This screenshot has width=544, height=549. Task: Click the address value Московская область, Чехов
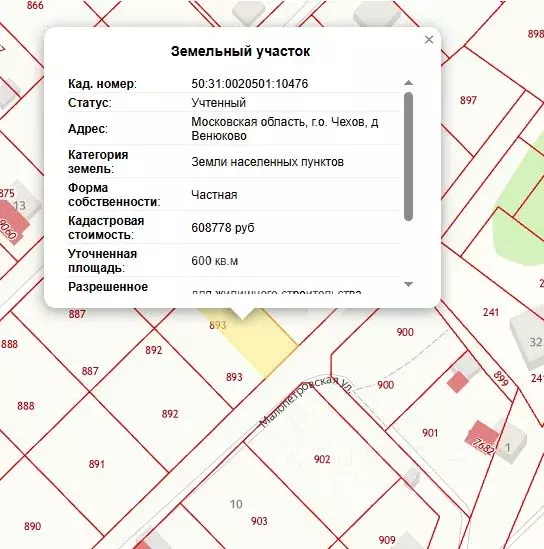click(x=285, y=128)
